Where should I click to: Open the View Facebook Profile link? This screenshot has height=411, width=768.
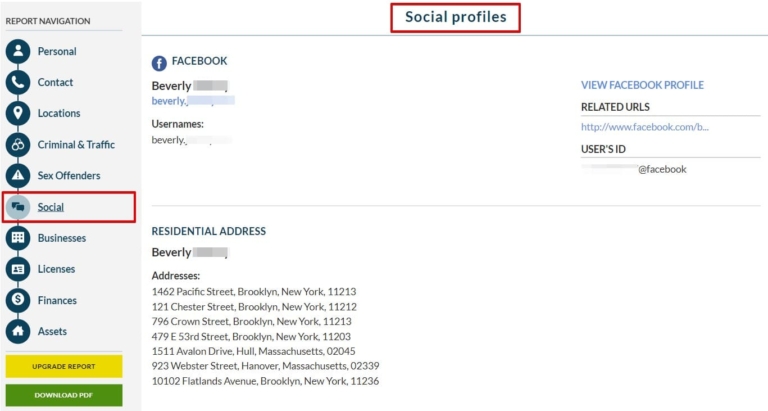tap(642, 85)
